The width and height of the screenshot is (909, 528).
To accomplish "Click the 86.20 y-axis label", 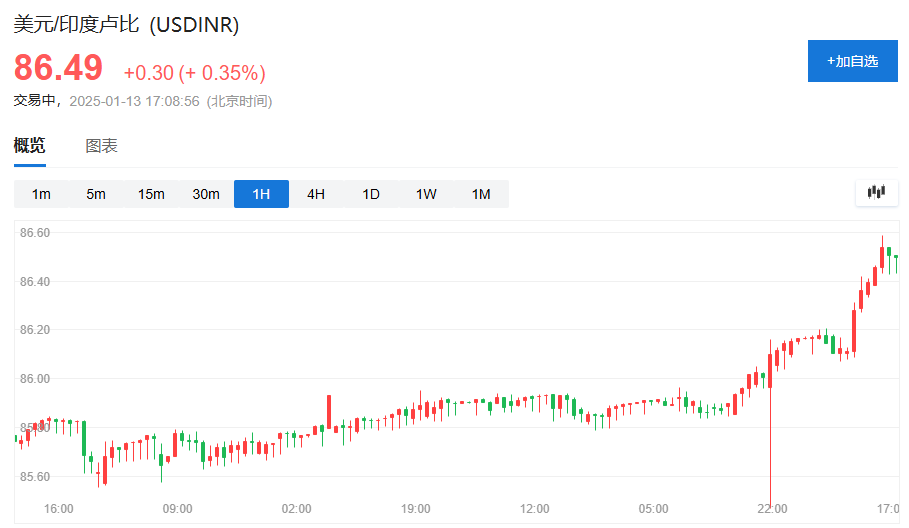I will tap(35, 330).
